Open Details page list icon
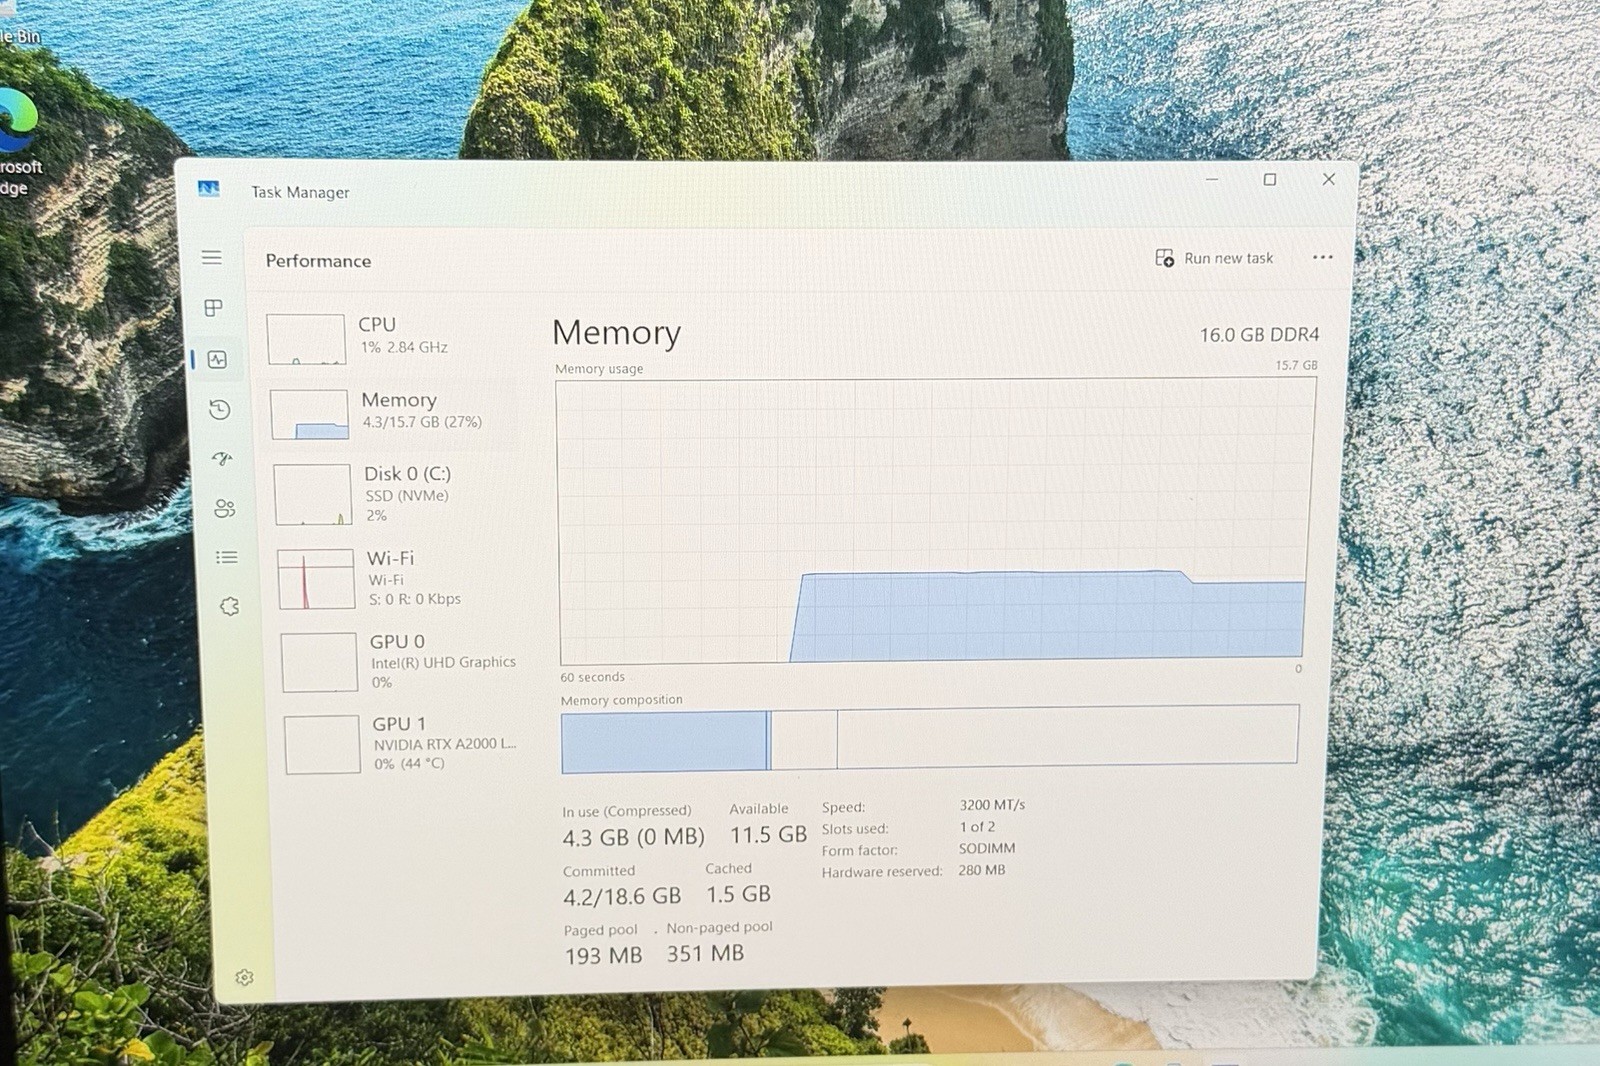This screenshot has height=1066, width=1600. 227,557
